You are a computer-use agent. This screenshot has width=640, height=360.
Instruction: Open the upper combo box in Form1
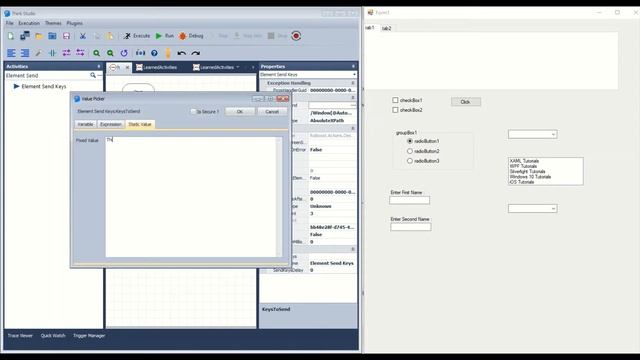(533, 134)
